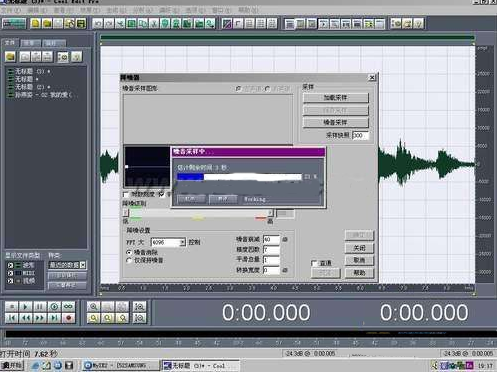The height and width of the screenshot is (372, 497).
Task: Click the Stop transport button
Action: coord(12,306)
